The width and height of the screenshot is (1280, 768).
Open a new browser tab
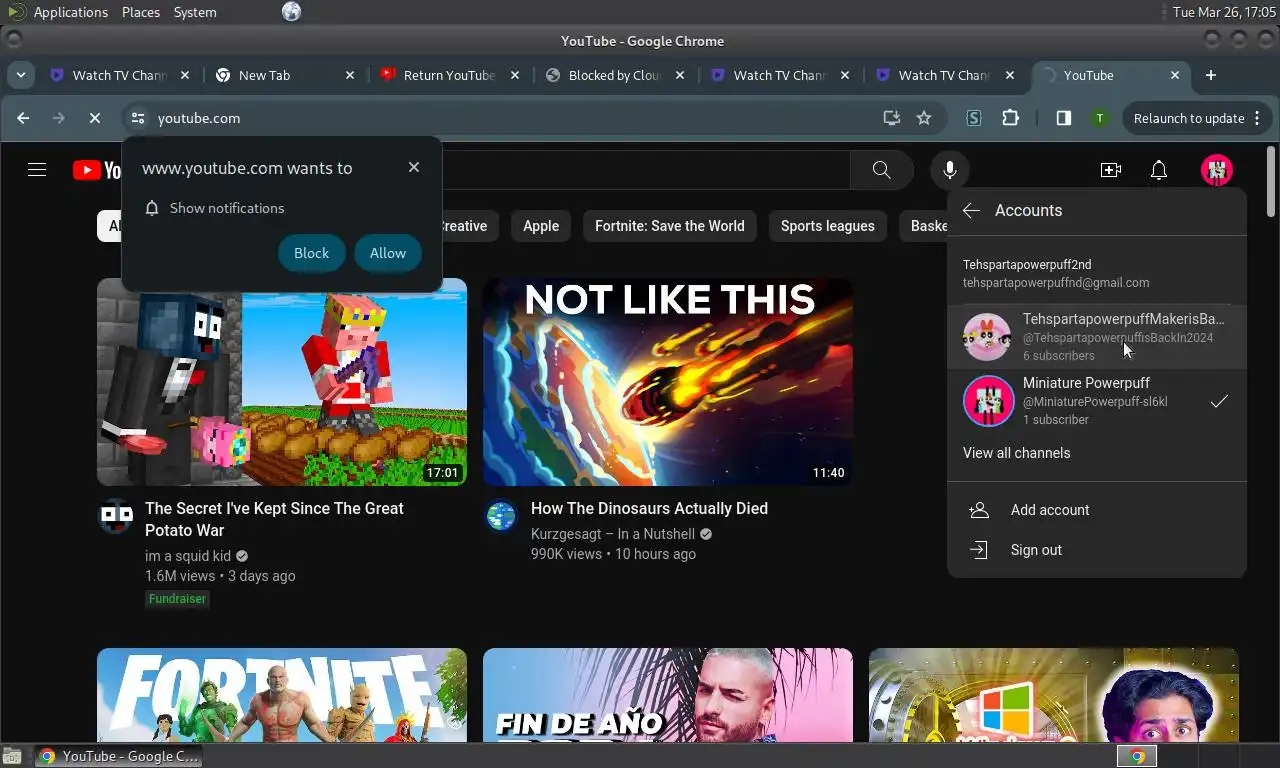1211,75
